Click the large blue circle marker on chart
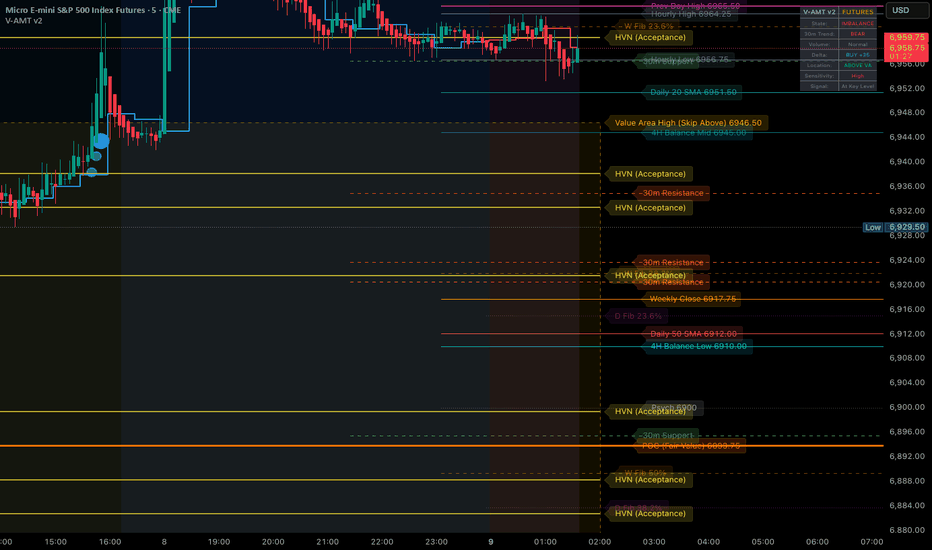Viewport: 932px width, 550px height. [102, 141]
